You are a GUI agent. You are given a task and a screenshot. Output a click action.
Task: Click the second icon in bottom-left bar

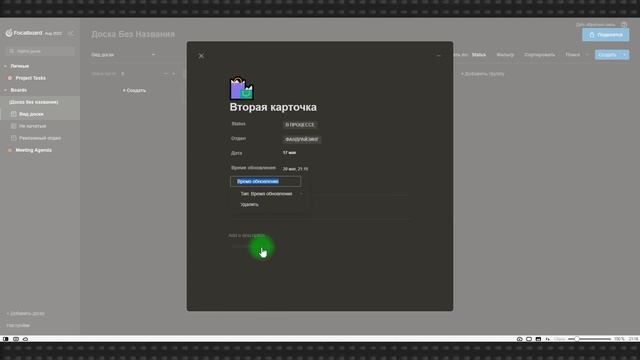[16, 339]
